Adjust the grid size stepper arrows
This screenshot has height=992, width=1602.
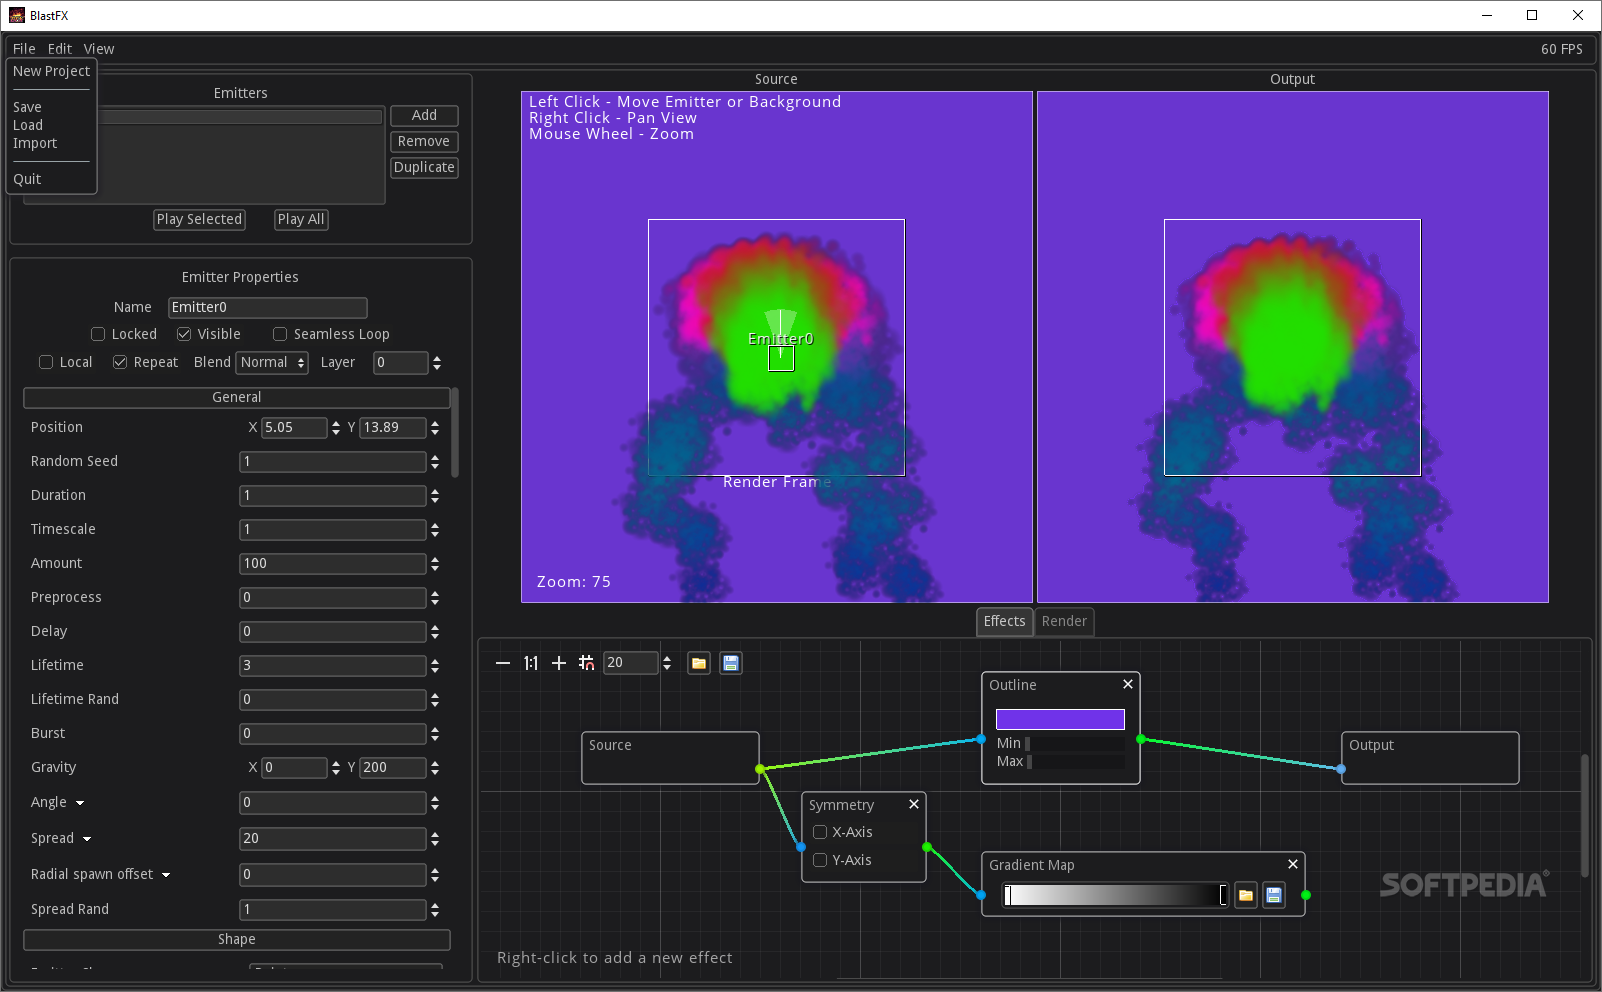coord(667,663)
